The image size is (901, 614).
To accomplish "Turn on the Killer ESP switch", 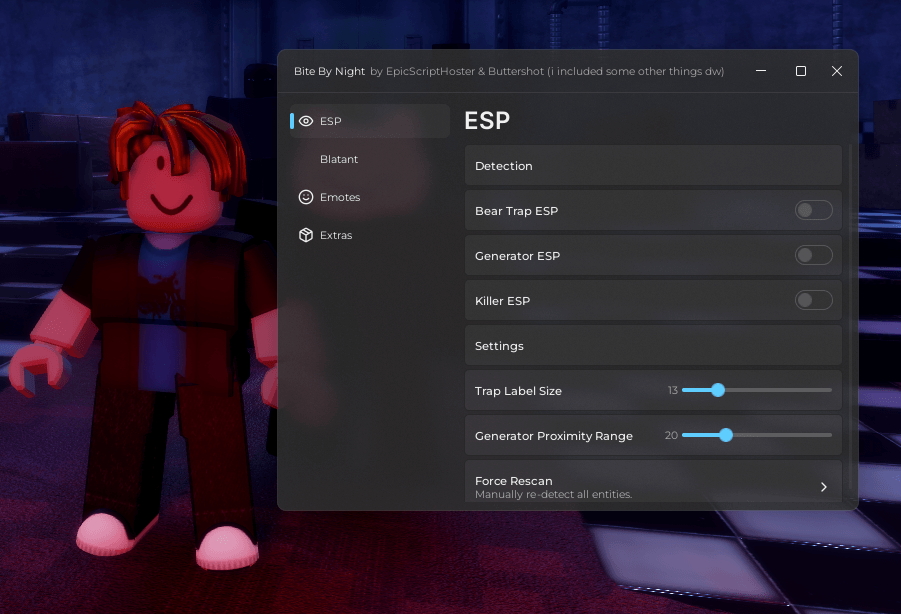I will pyautogui.click(x=814, y=300).
